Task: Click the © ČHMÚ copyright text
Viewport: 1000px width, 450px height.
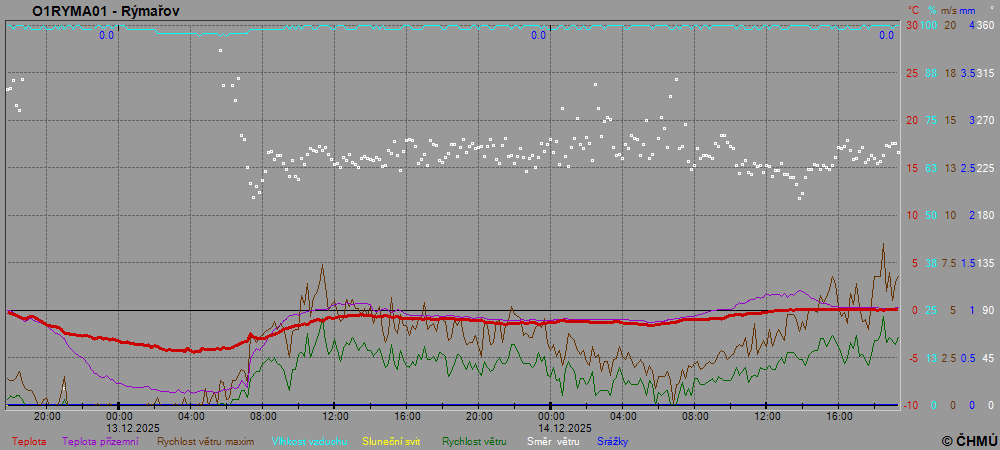Action: pyautogui.click(x=969, y=440)
